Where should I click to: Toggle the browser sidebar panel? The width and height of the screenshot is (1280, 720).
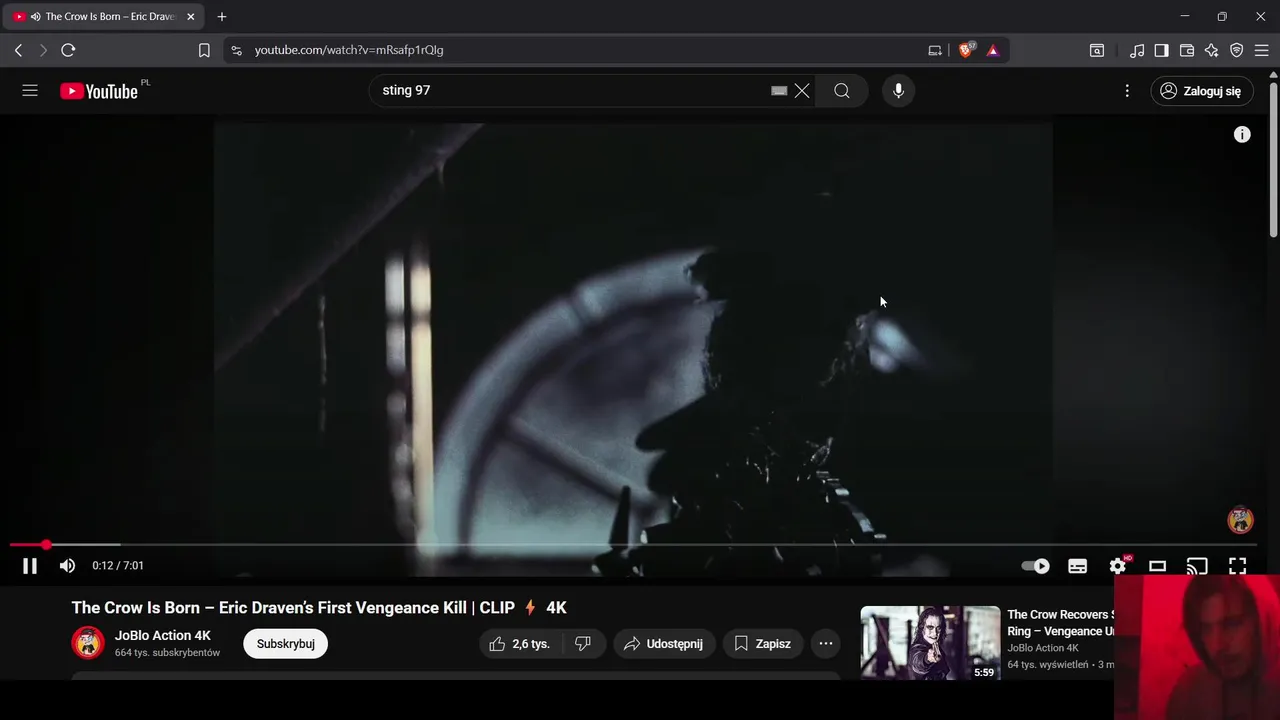coord(1162,50)
